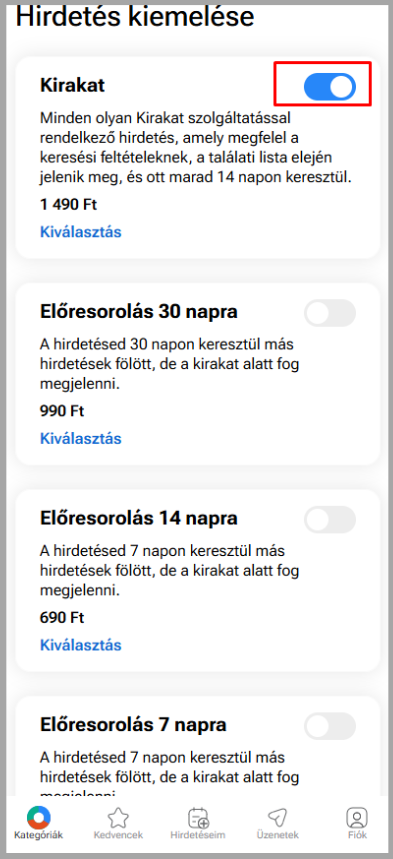Select the Hirdetéseim tab label
Screen dimensions: 393x859
pyautogui.click(x=198, y=835)
